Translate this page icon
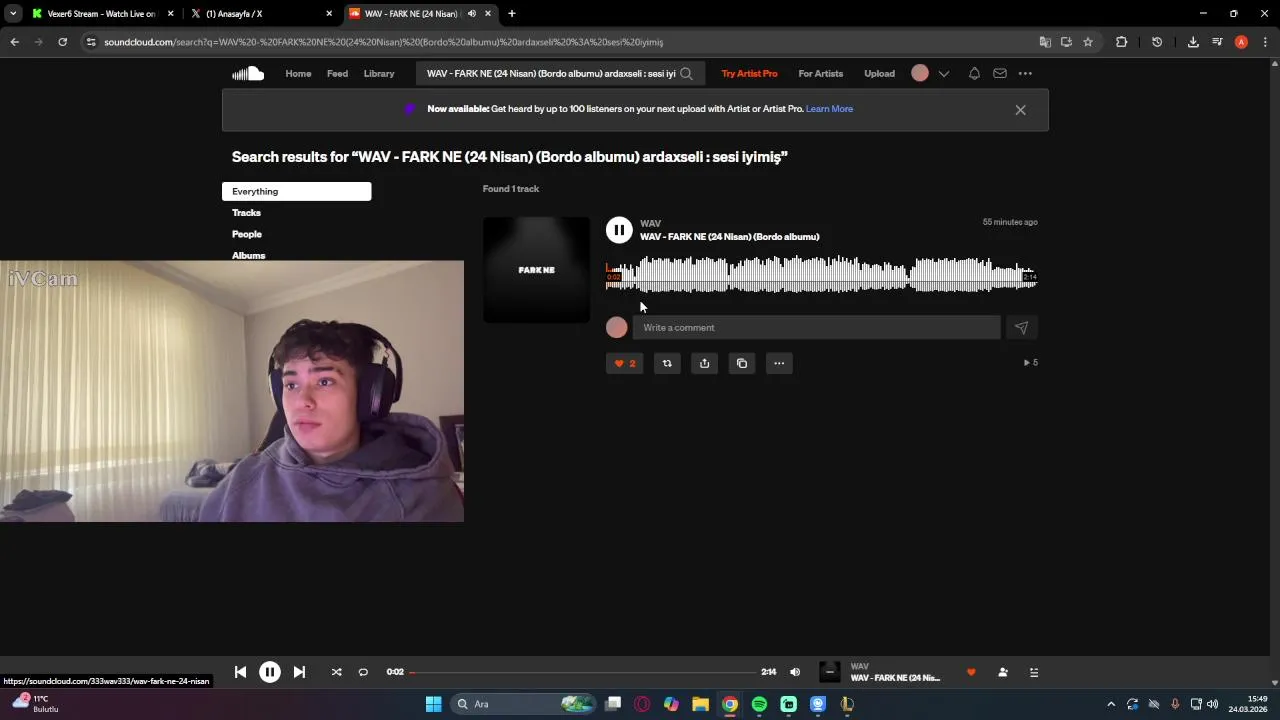The width and height of the screenshot is (1280, 720). point(1045,42)
